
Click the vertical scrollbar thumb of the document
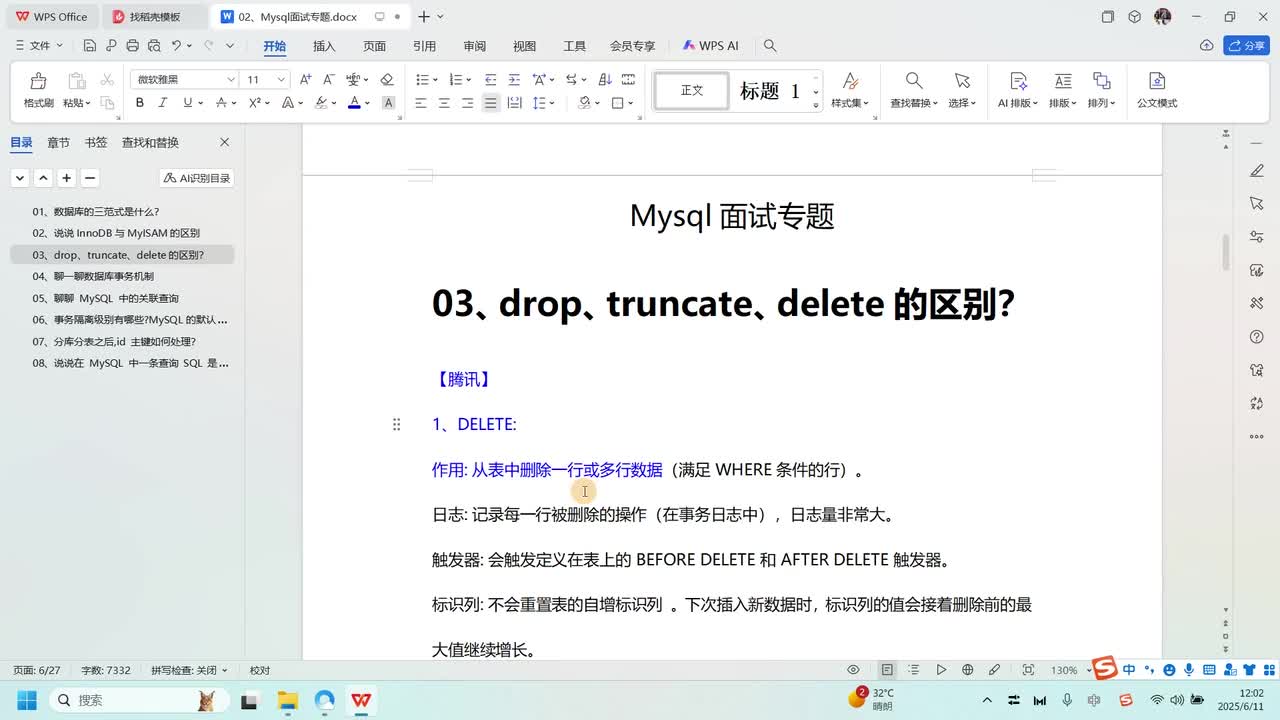tap(1226, 252)
